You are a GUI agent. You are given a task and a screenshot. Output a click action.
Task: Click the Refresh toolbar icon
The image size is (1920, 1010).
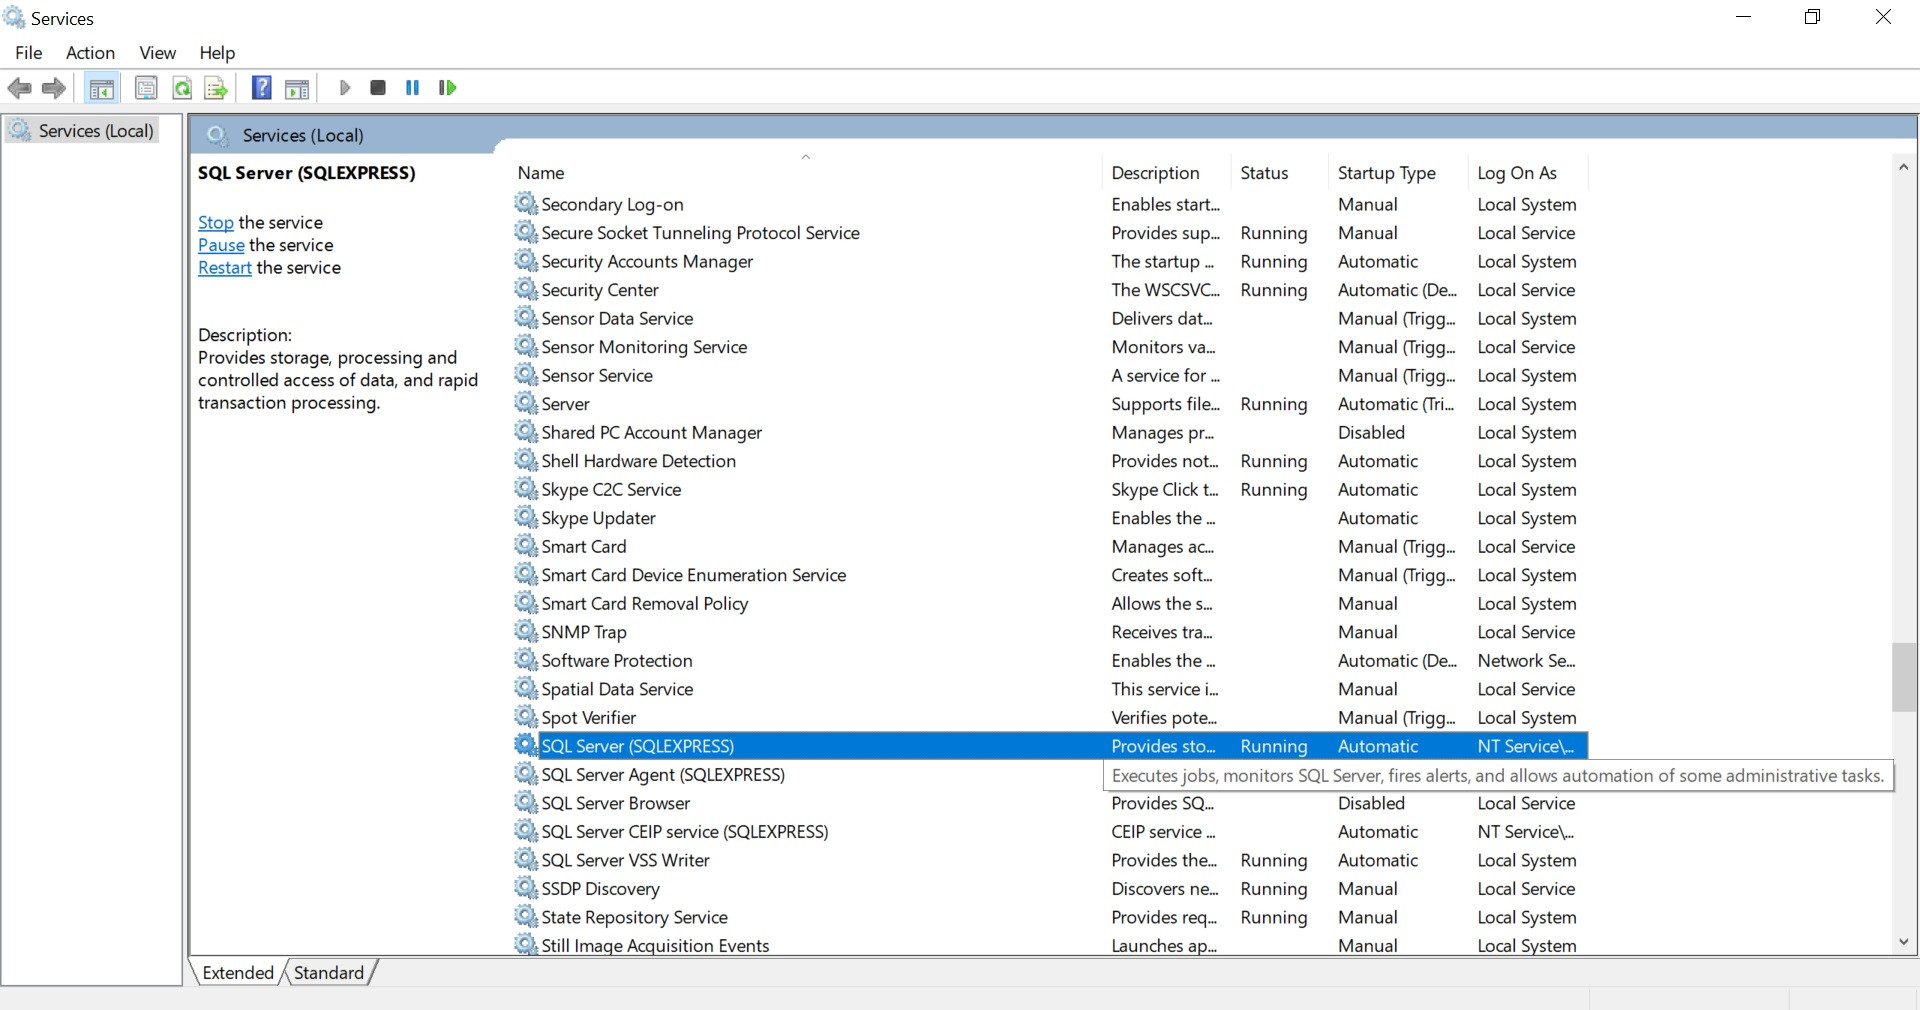pos(181,88)
